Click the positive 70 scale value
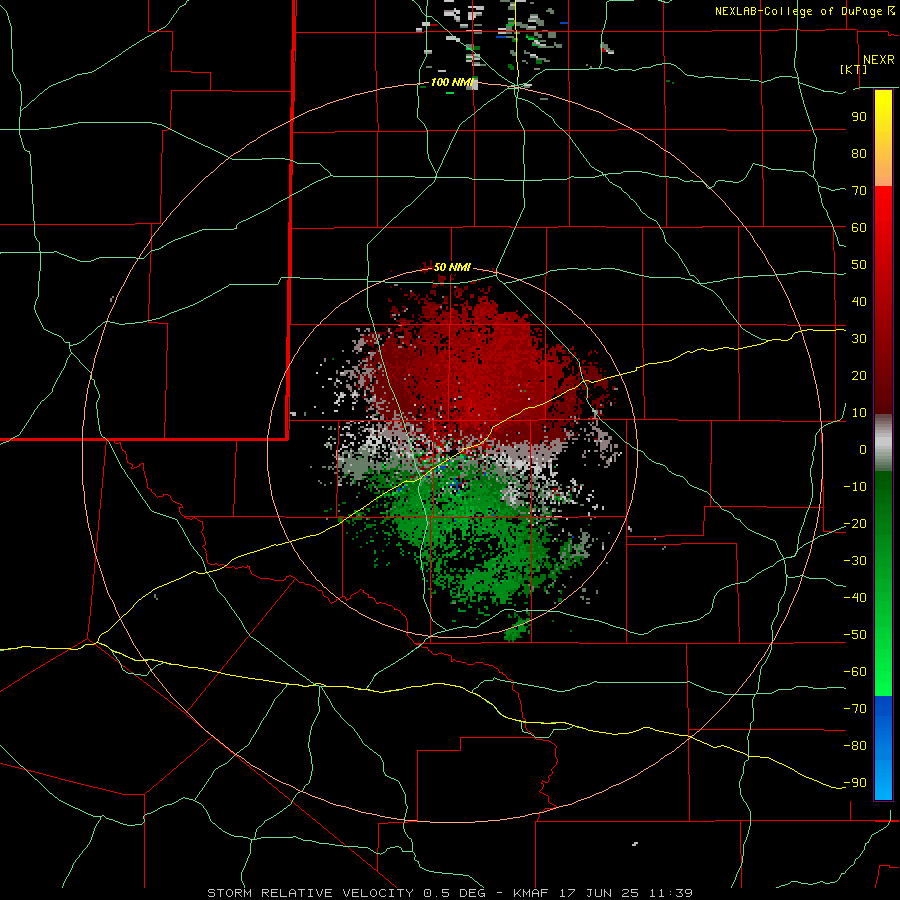900x900 pixels. coord(859,191)
